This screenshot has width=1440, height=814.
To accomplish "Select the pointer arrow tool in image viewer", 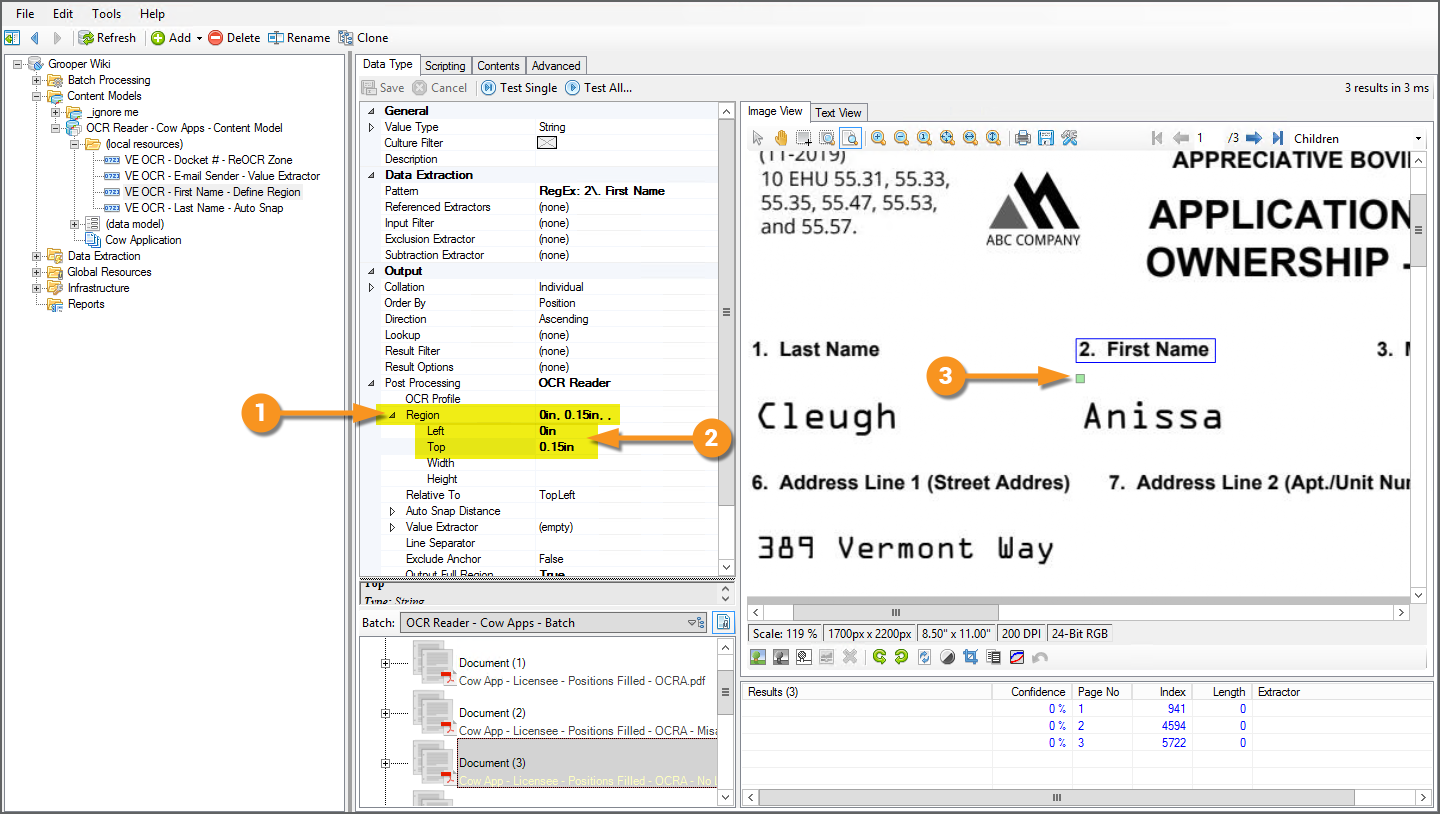I will click(758, 138).
